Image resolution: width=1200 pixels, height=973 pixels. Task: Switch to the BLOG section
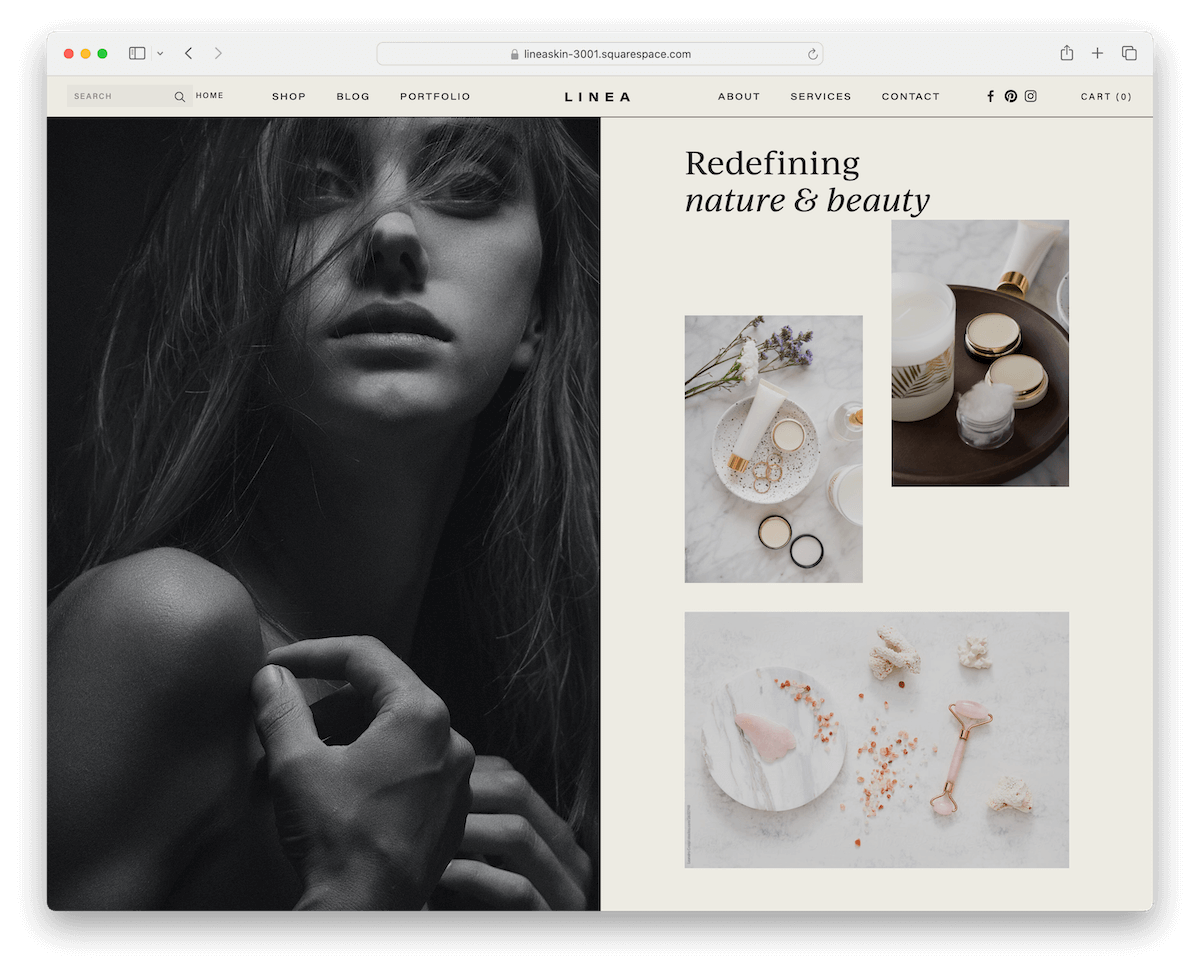tap(353, 96)
